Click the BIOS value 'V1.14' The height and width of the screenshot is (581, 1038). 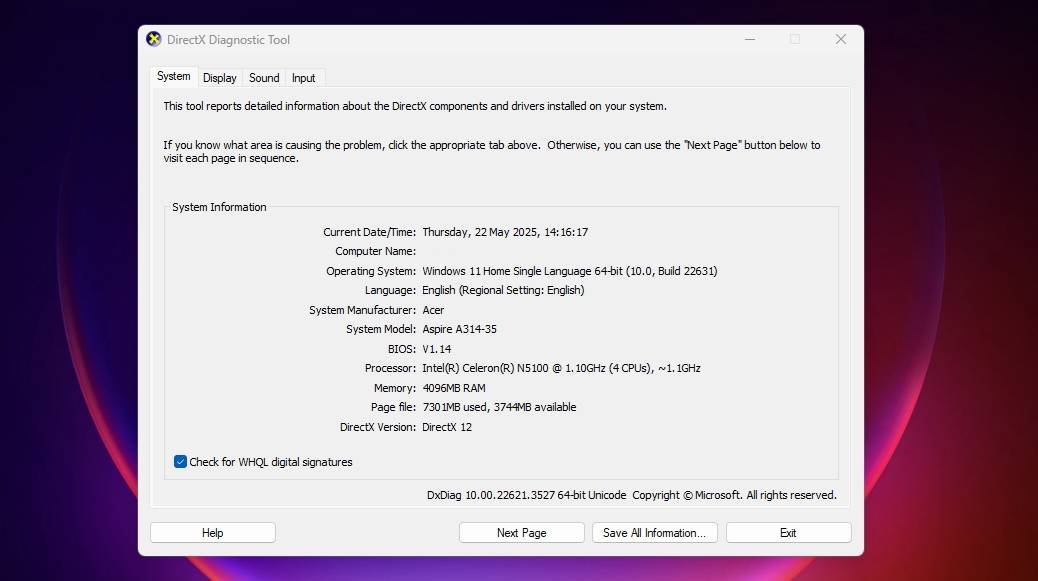tap(437, 349)
